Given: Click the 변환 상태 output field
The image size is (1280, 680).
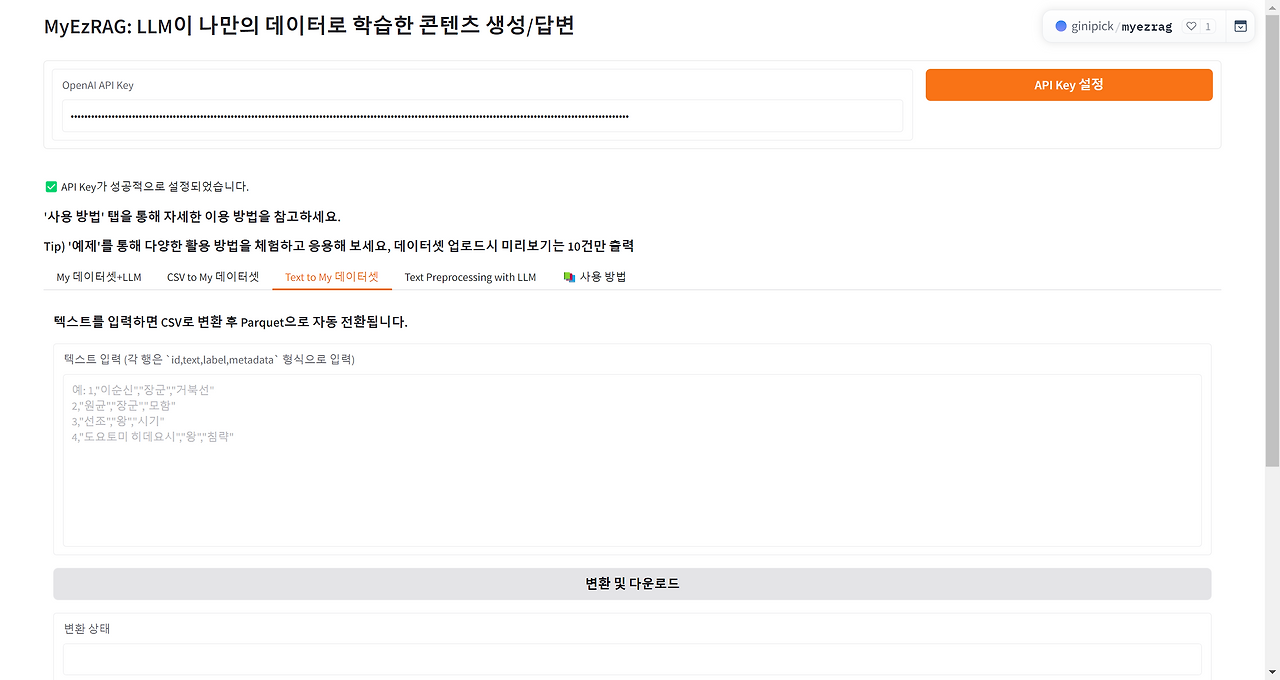Looking at the screenshot, I should coord(632,659).
